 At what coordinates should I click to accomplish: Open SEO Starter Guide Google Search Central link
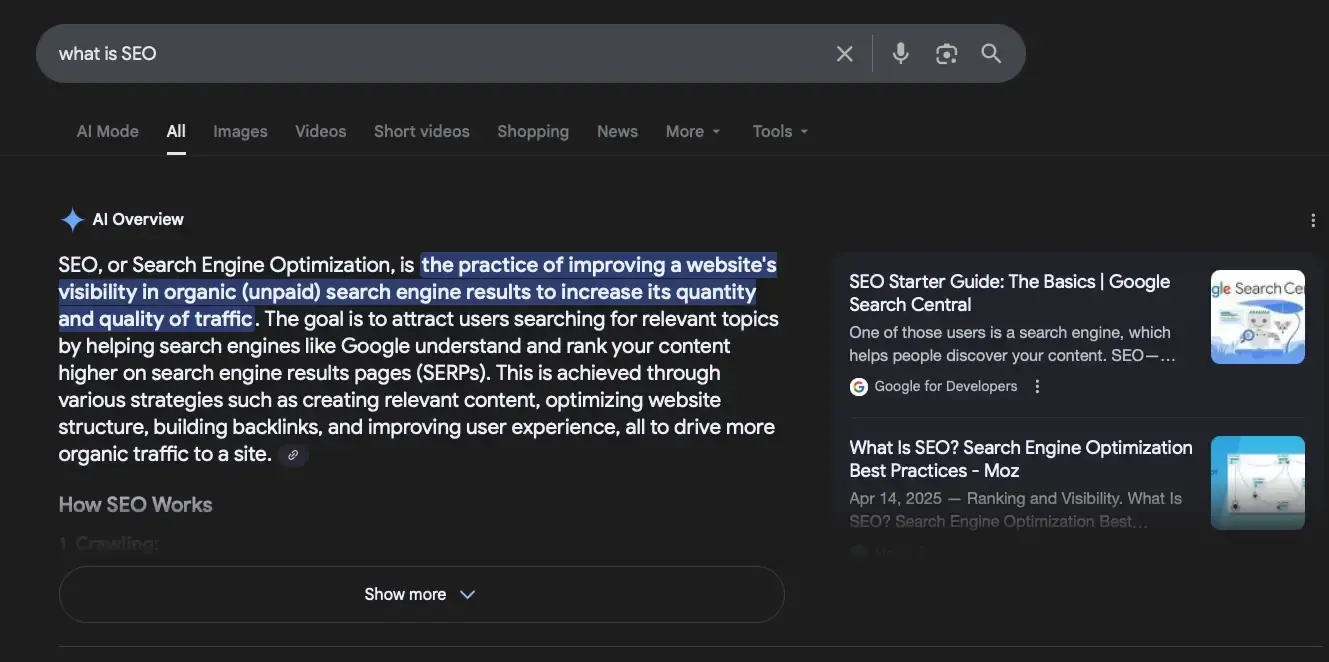[x=1009, y=293]
